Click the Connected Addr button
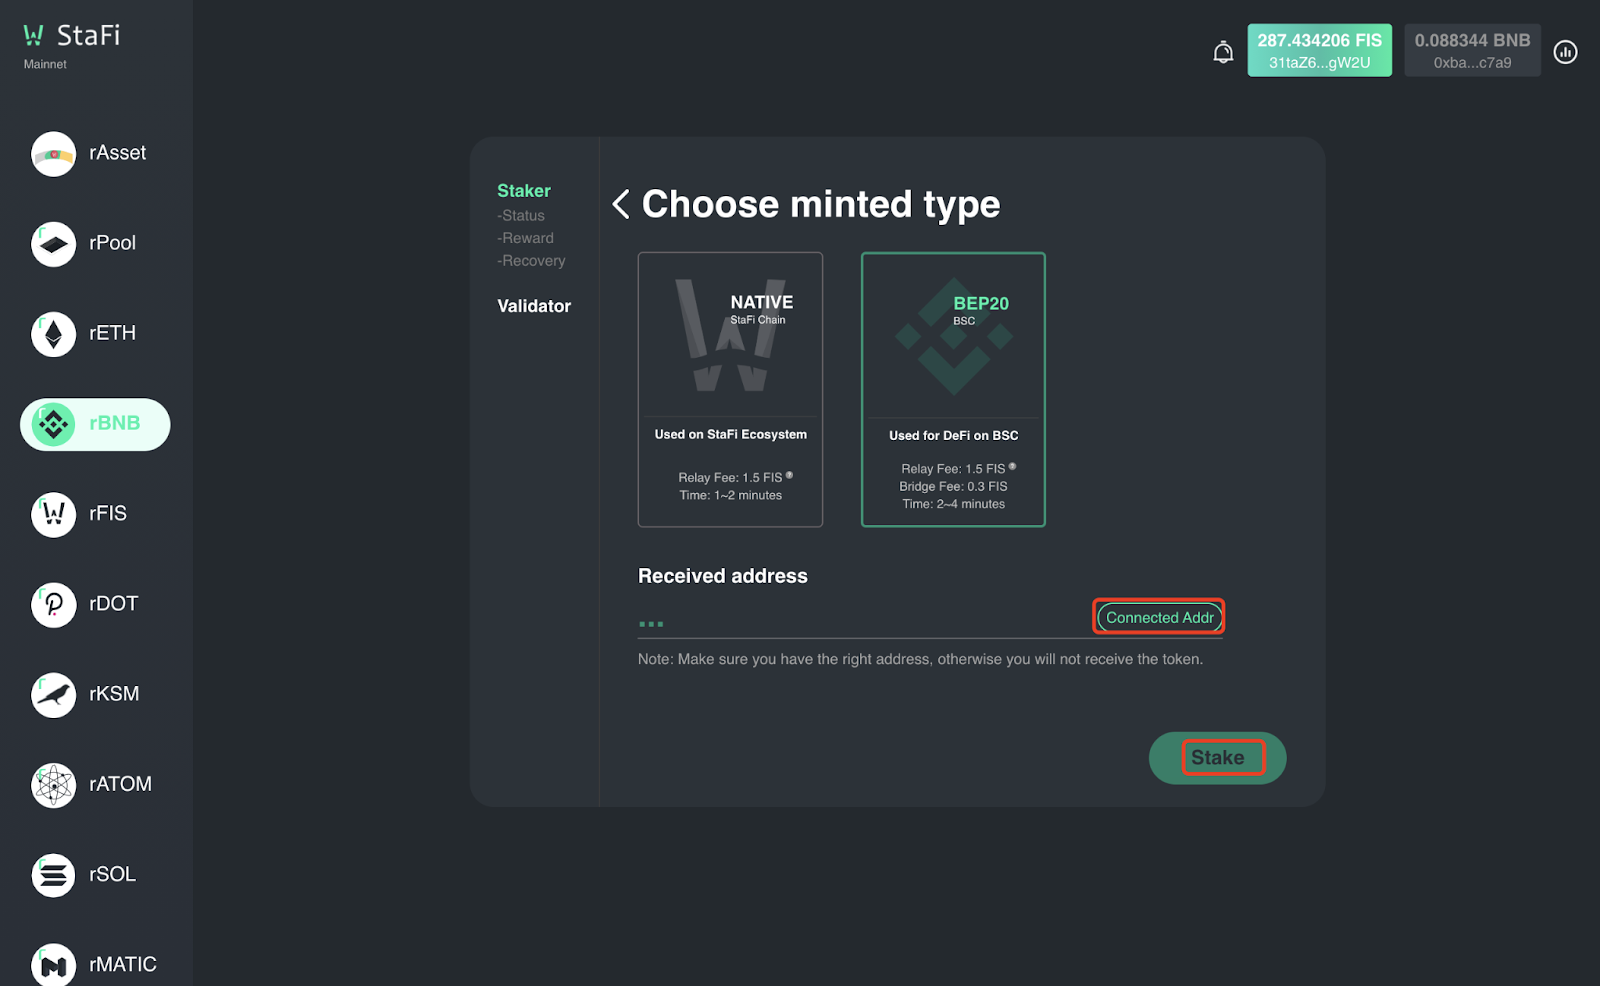The height and width of the screenshot is (986, 1600). pos(1160,618)
